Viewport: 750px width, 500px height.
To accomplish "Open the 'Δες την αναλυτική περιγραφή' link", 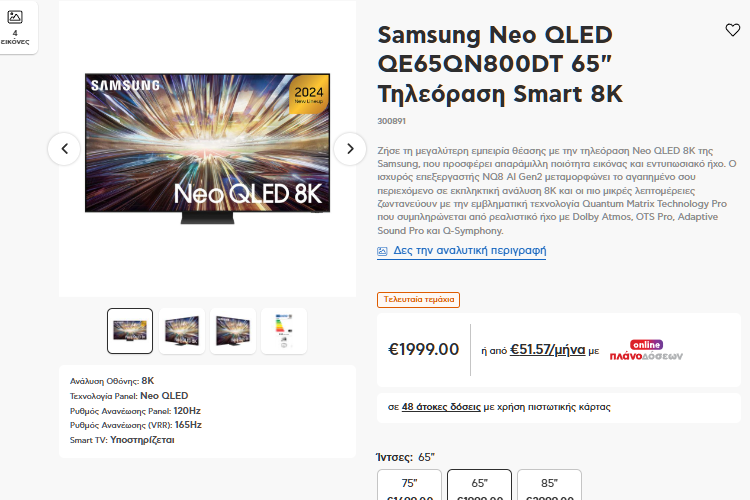I will pyautogui.click(x=469, y=251).
